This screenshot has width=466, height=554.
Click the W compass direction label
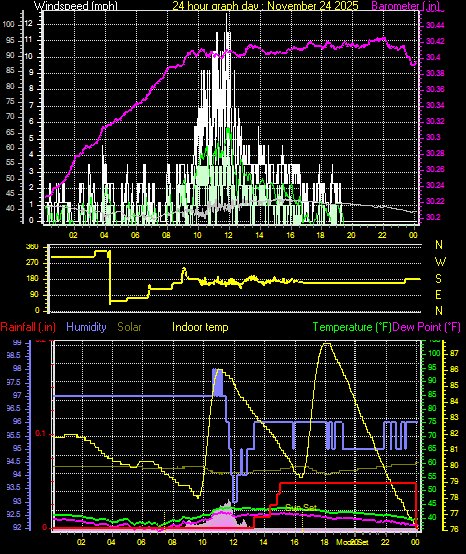[x=440, y=262]
